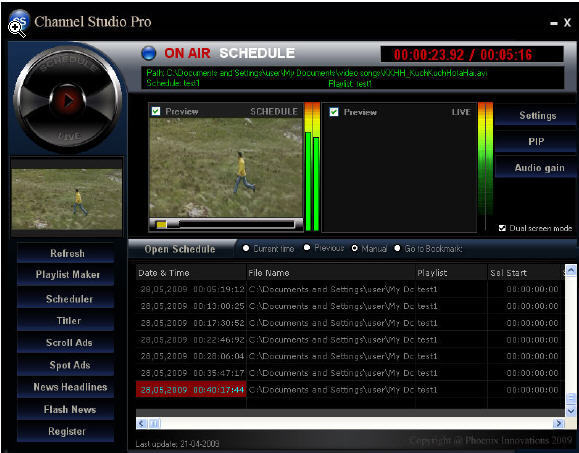Open the Settings panel

tap(537, 116)
